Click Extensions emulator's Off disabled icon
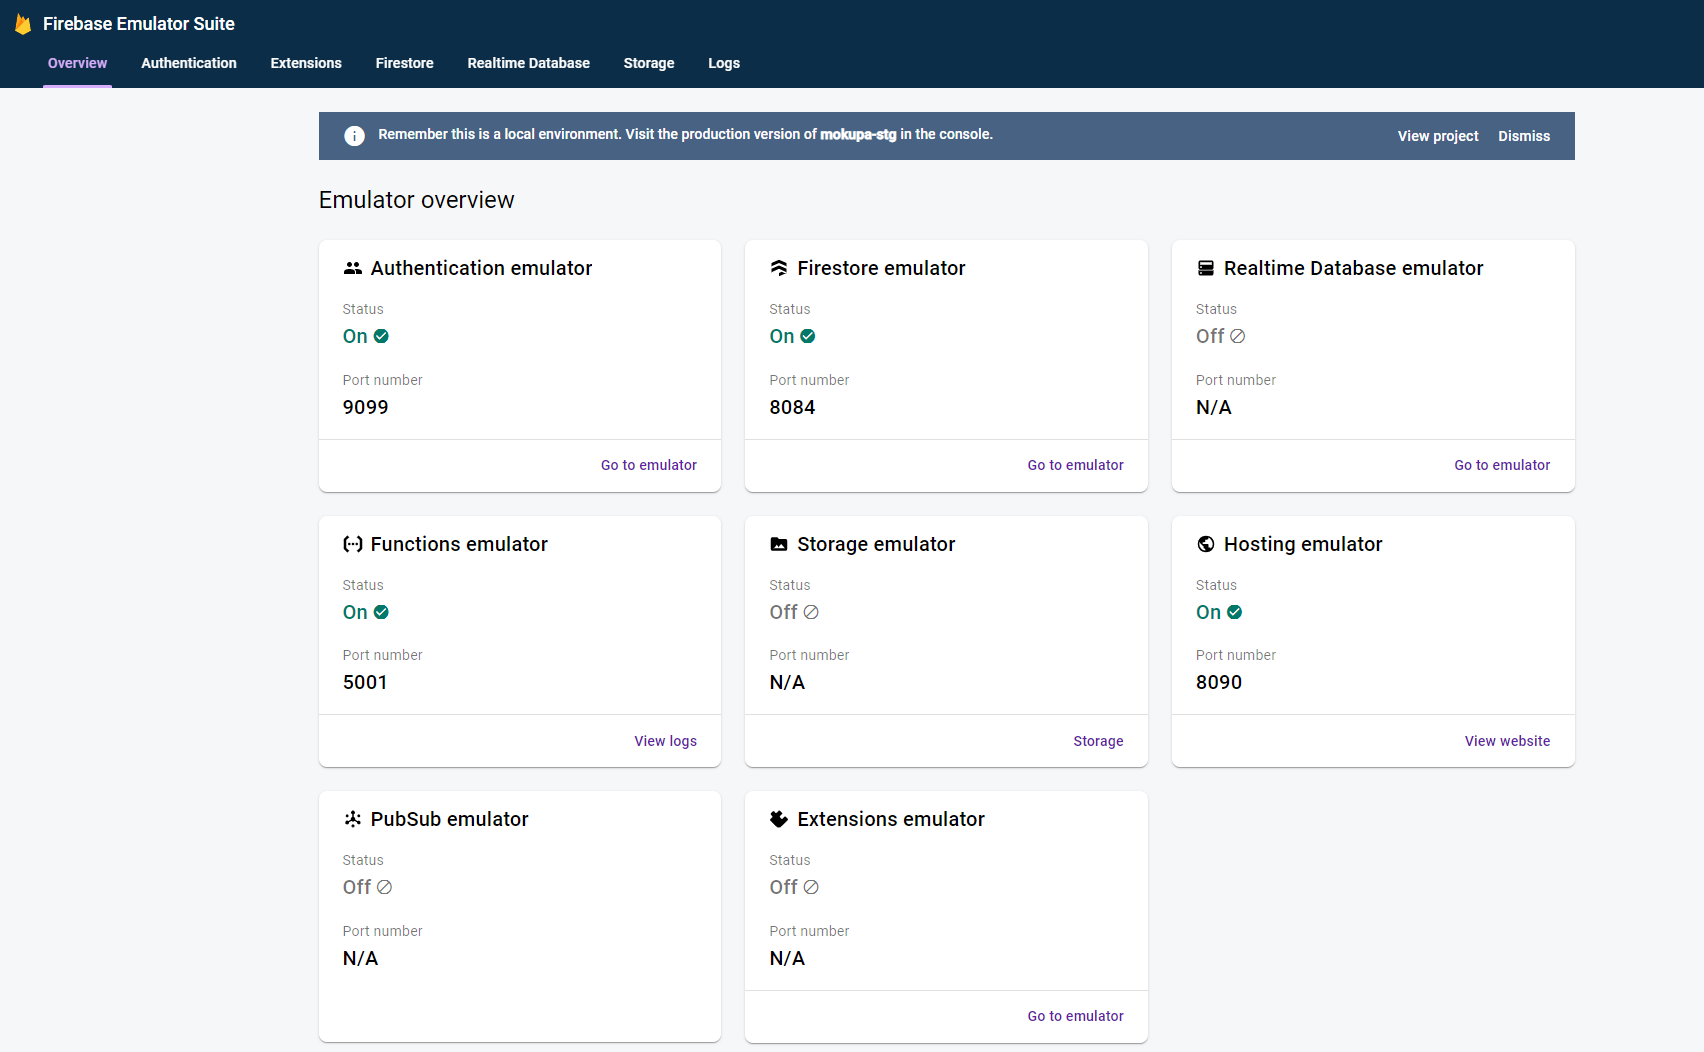This screenshot has width=1704, height=1052. pyautogui.click(x=811, y=887)
